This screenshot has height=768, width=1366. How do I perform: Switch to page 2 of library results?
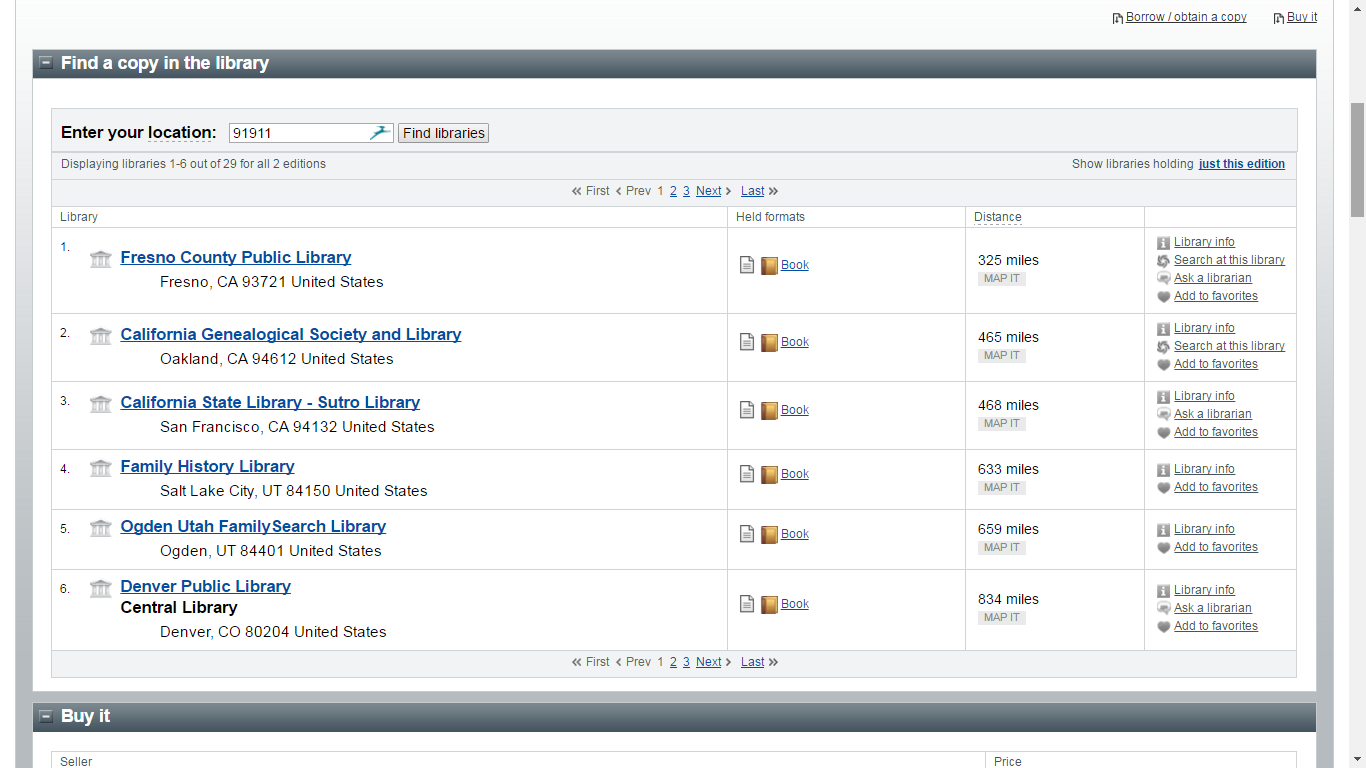(x=673, y=190)
